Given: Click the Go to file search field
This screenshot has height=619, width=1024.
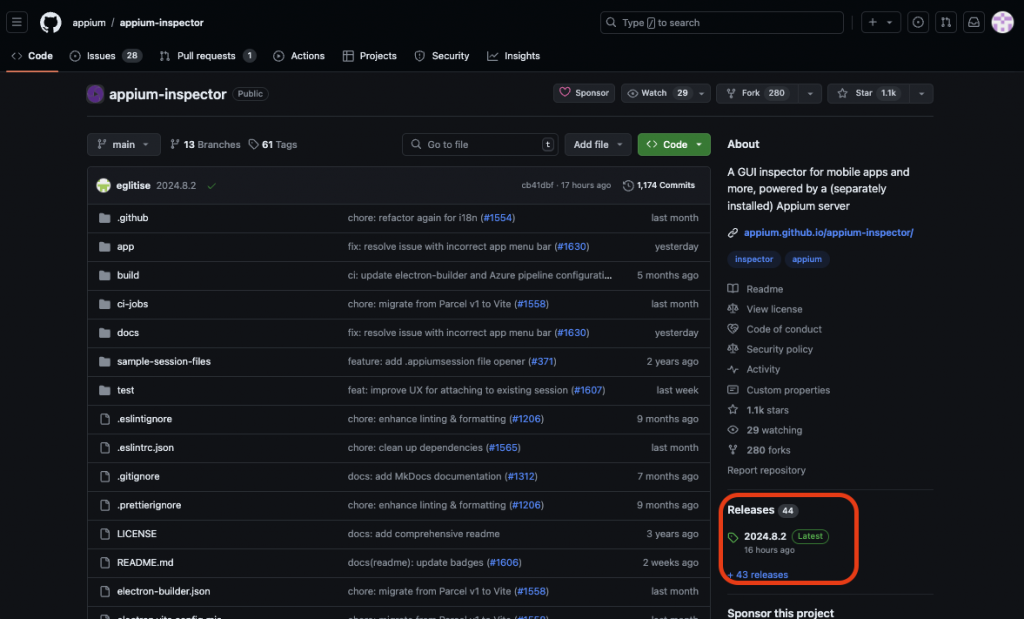Looking at the screenshot, I should click(x=480, y=144).
